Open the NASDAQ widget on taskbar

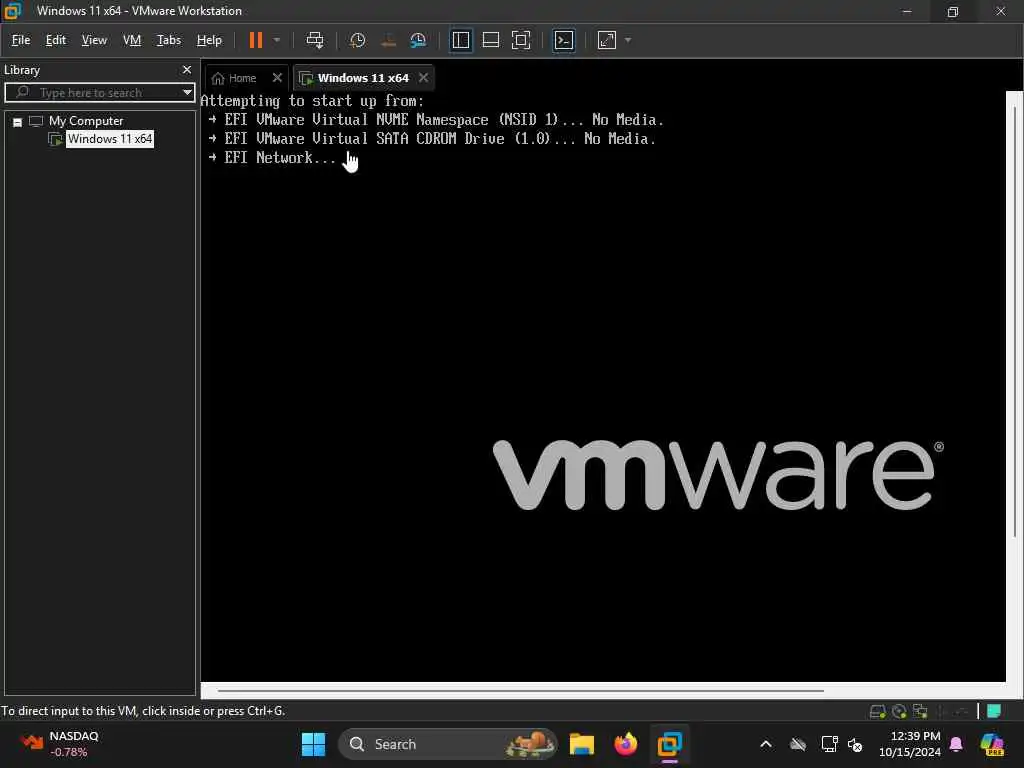pyautogui.click(x=60, y=744)
